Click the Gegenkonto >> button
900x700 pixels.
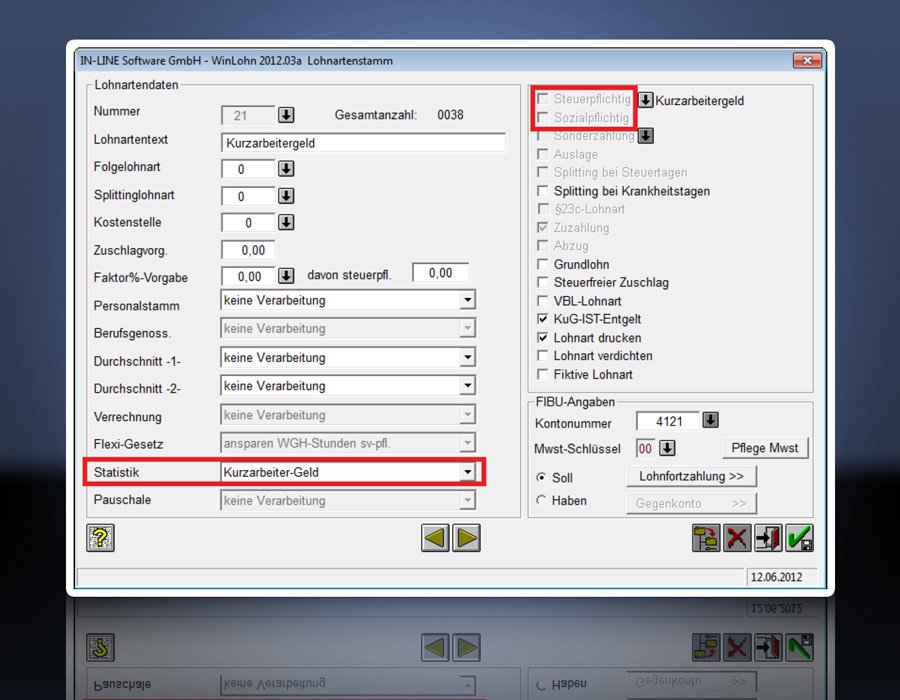691,503
